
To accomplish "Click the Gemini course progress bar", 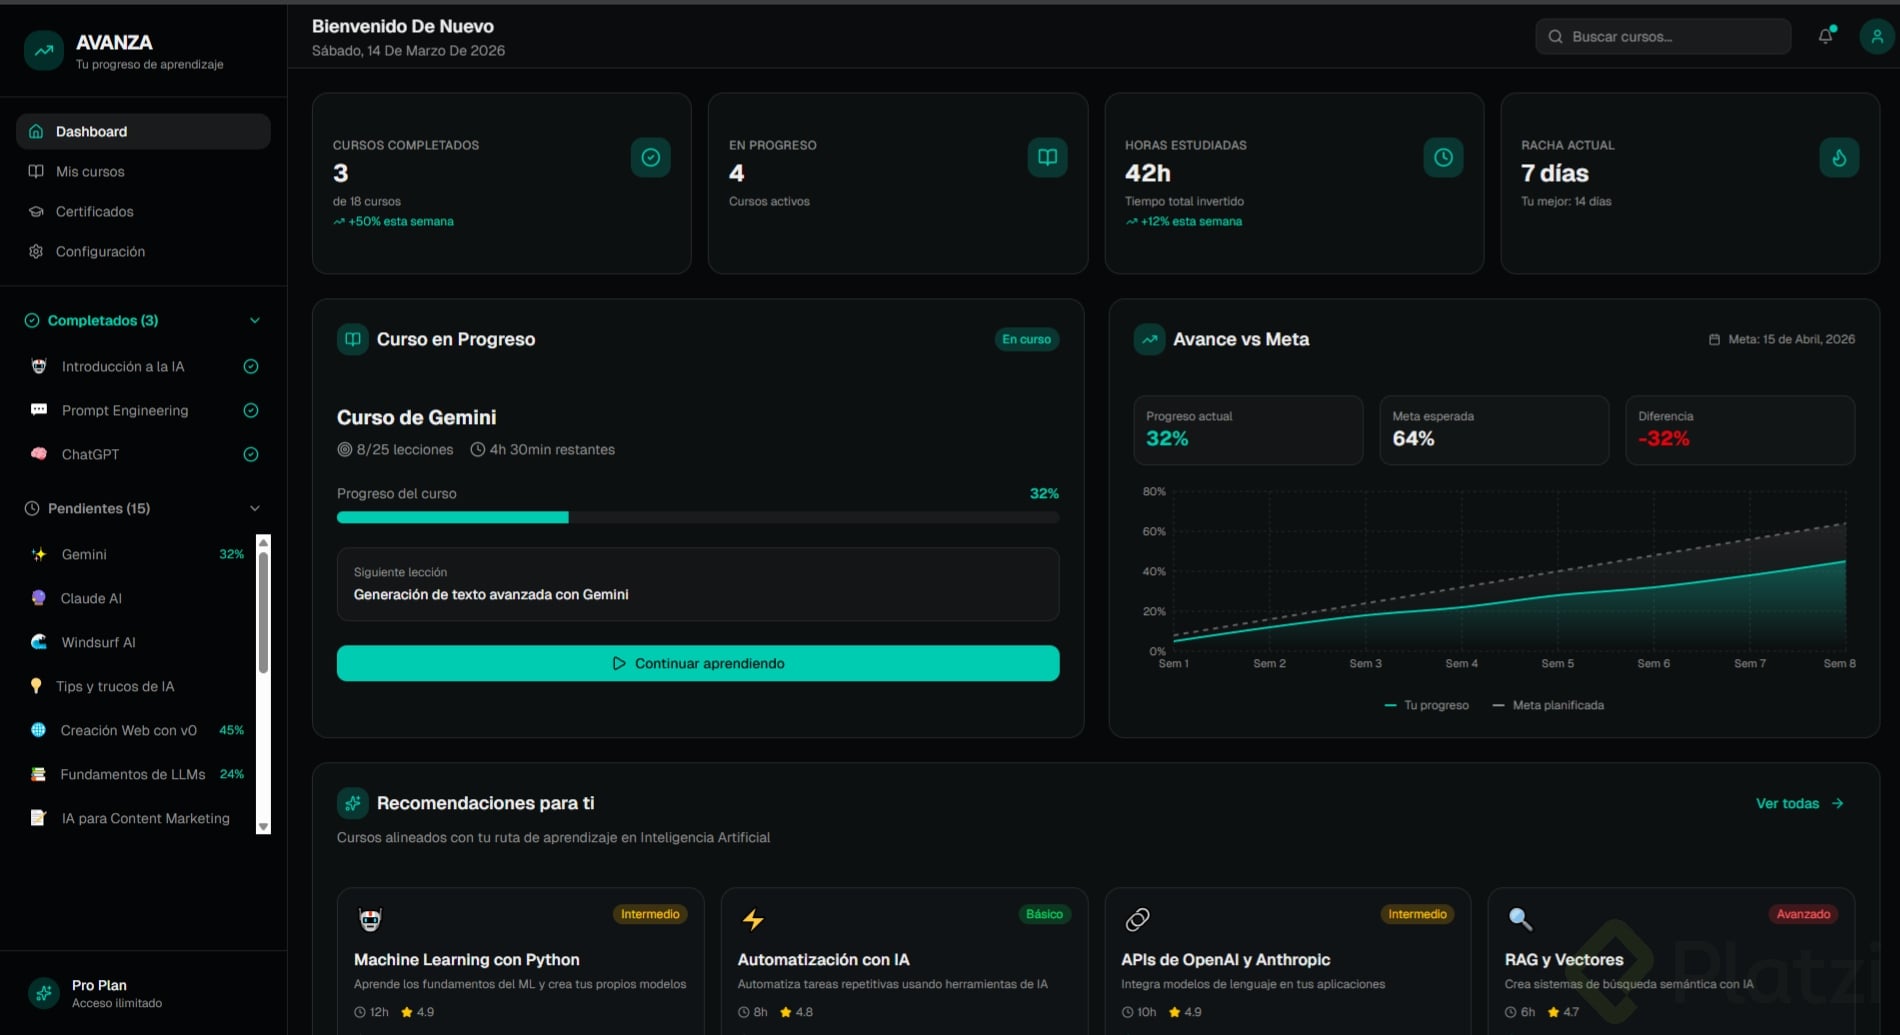I will [x=698, y=518].
